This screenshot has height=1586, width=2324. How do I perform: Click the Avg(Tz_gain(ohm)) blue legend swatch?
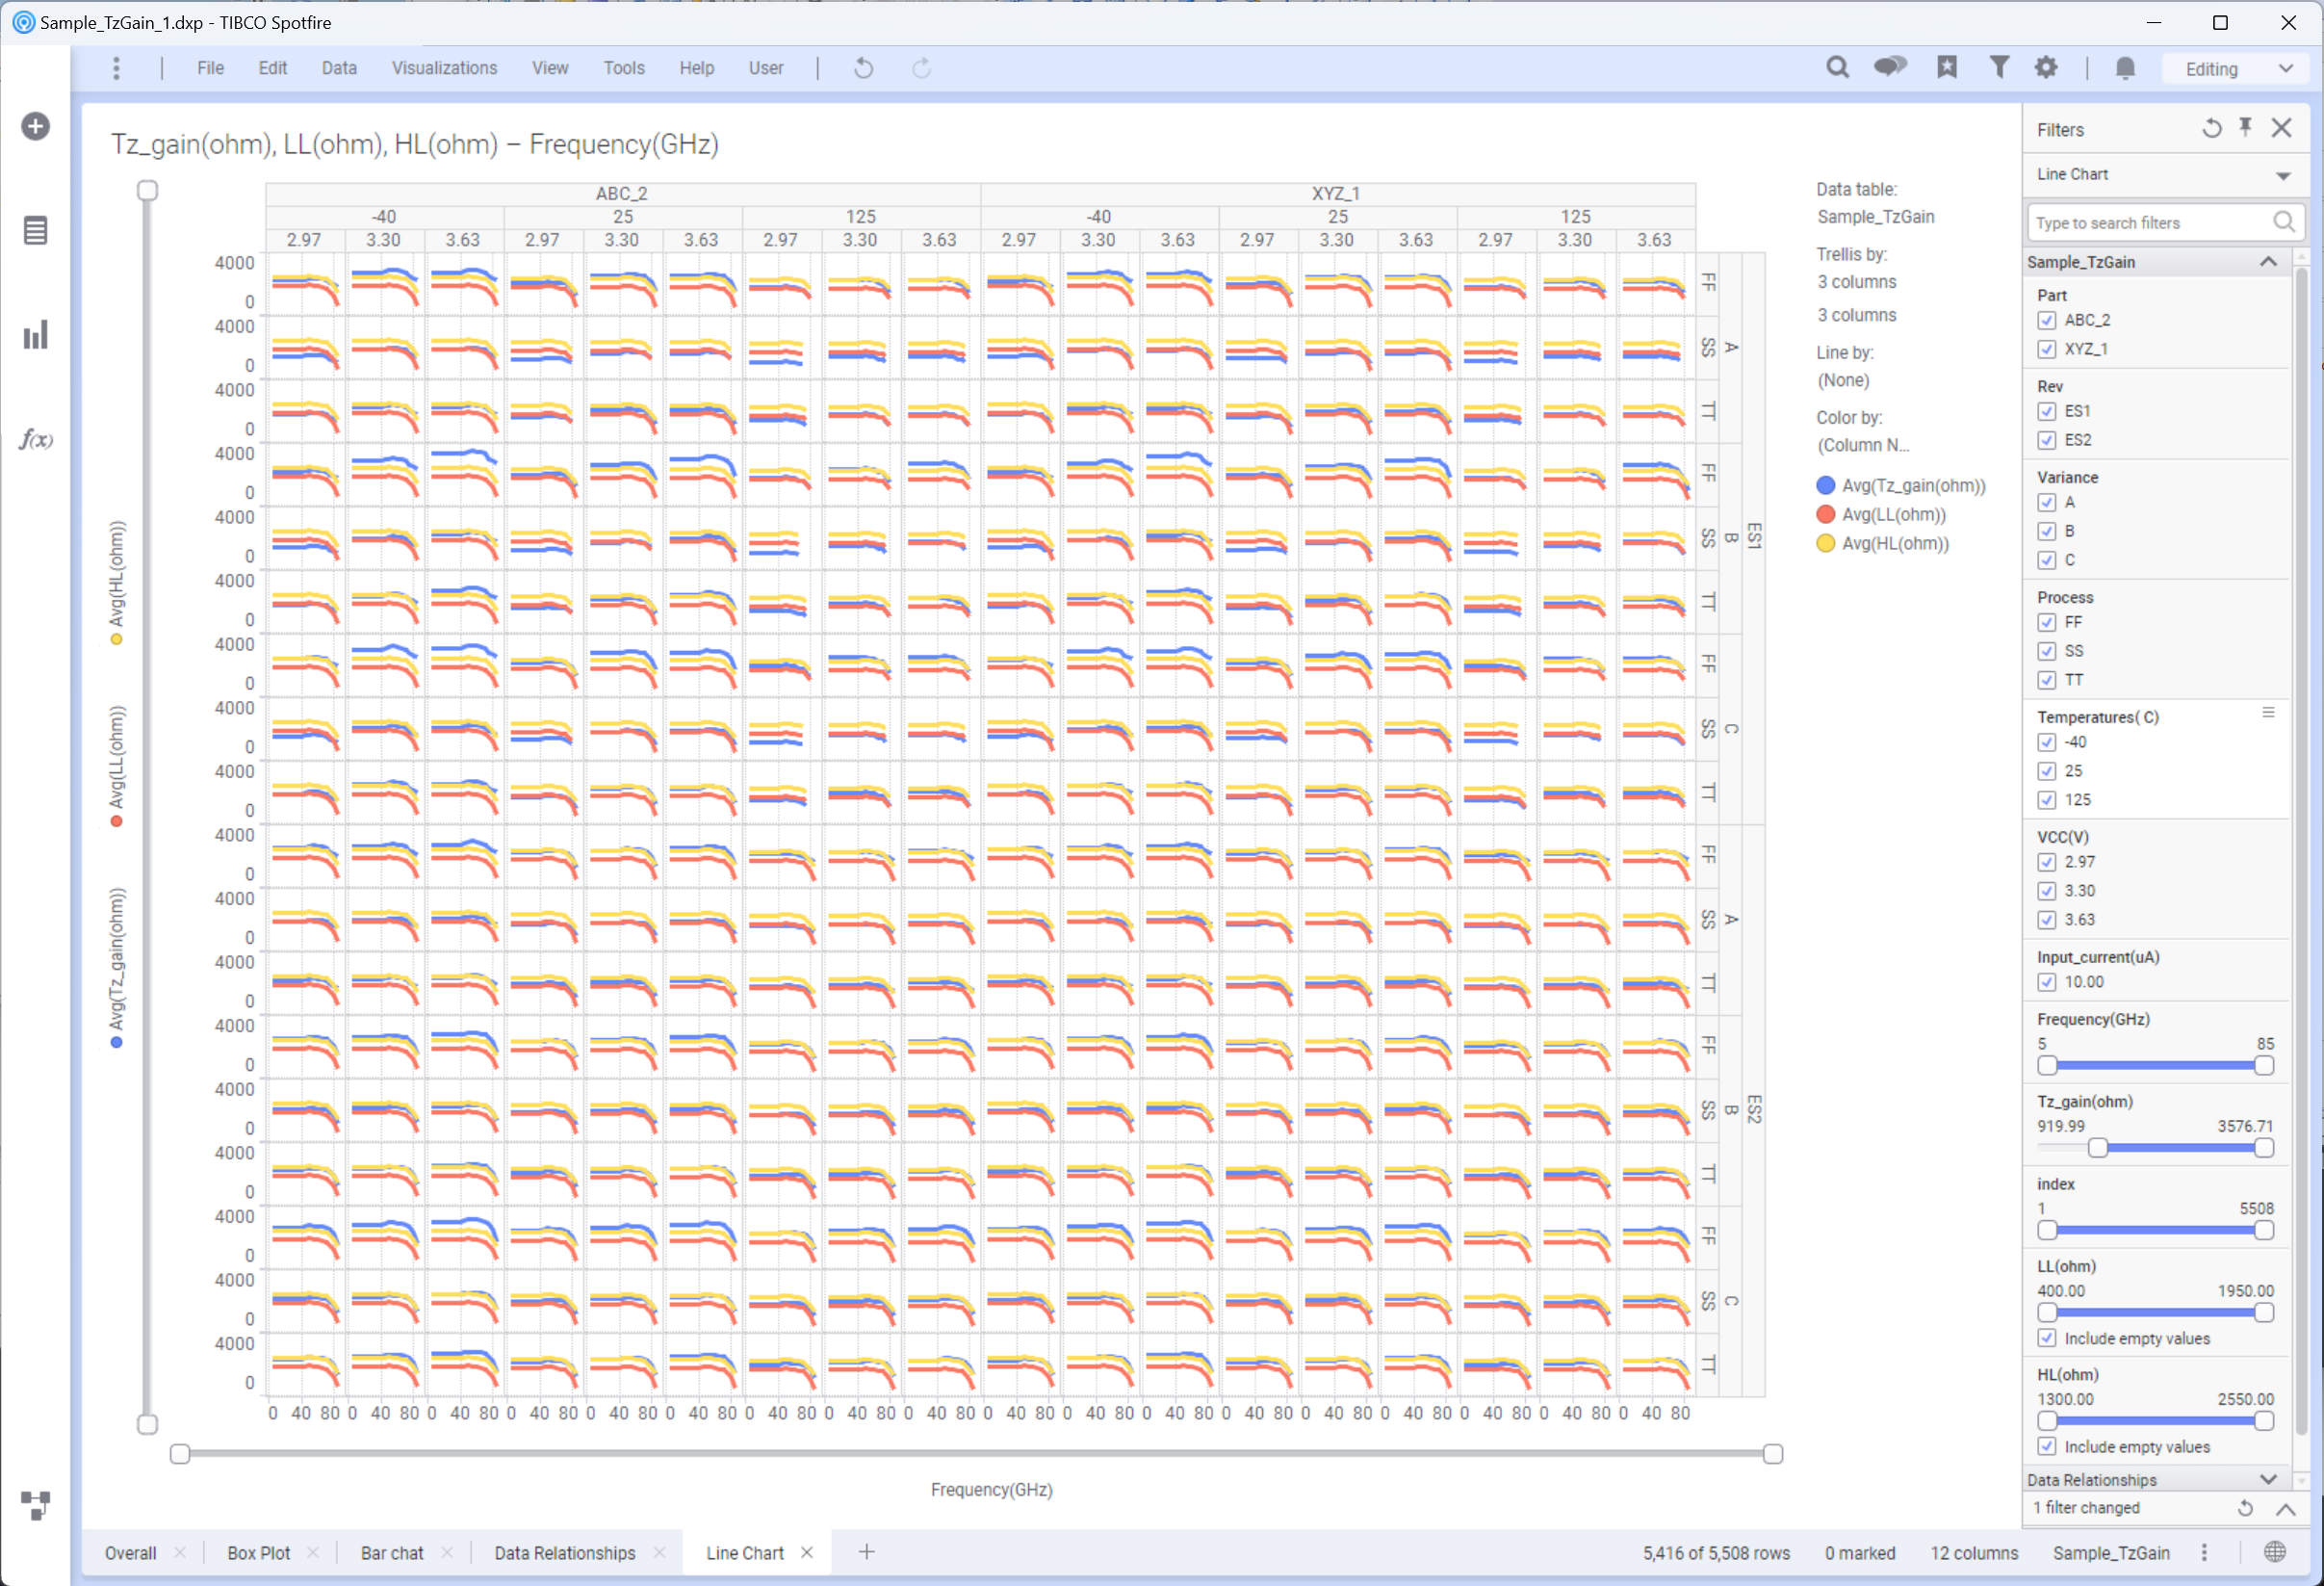pyautogui.click(x=1826, y=485)
